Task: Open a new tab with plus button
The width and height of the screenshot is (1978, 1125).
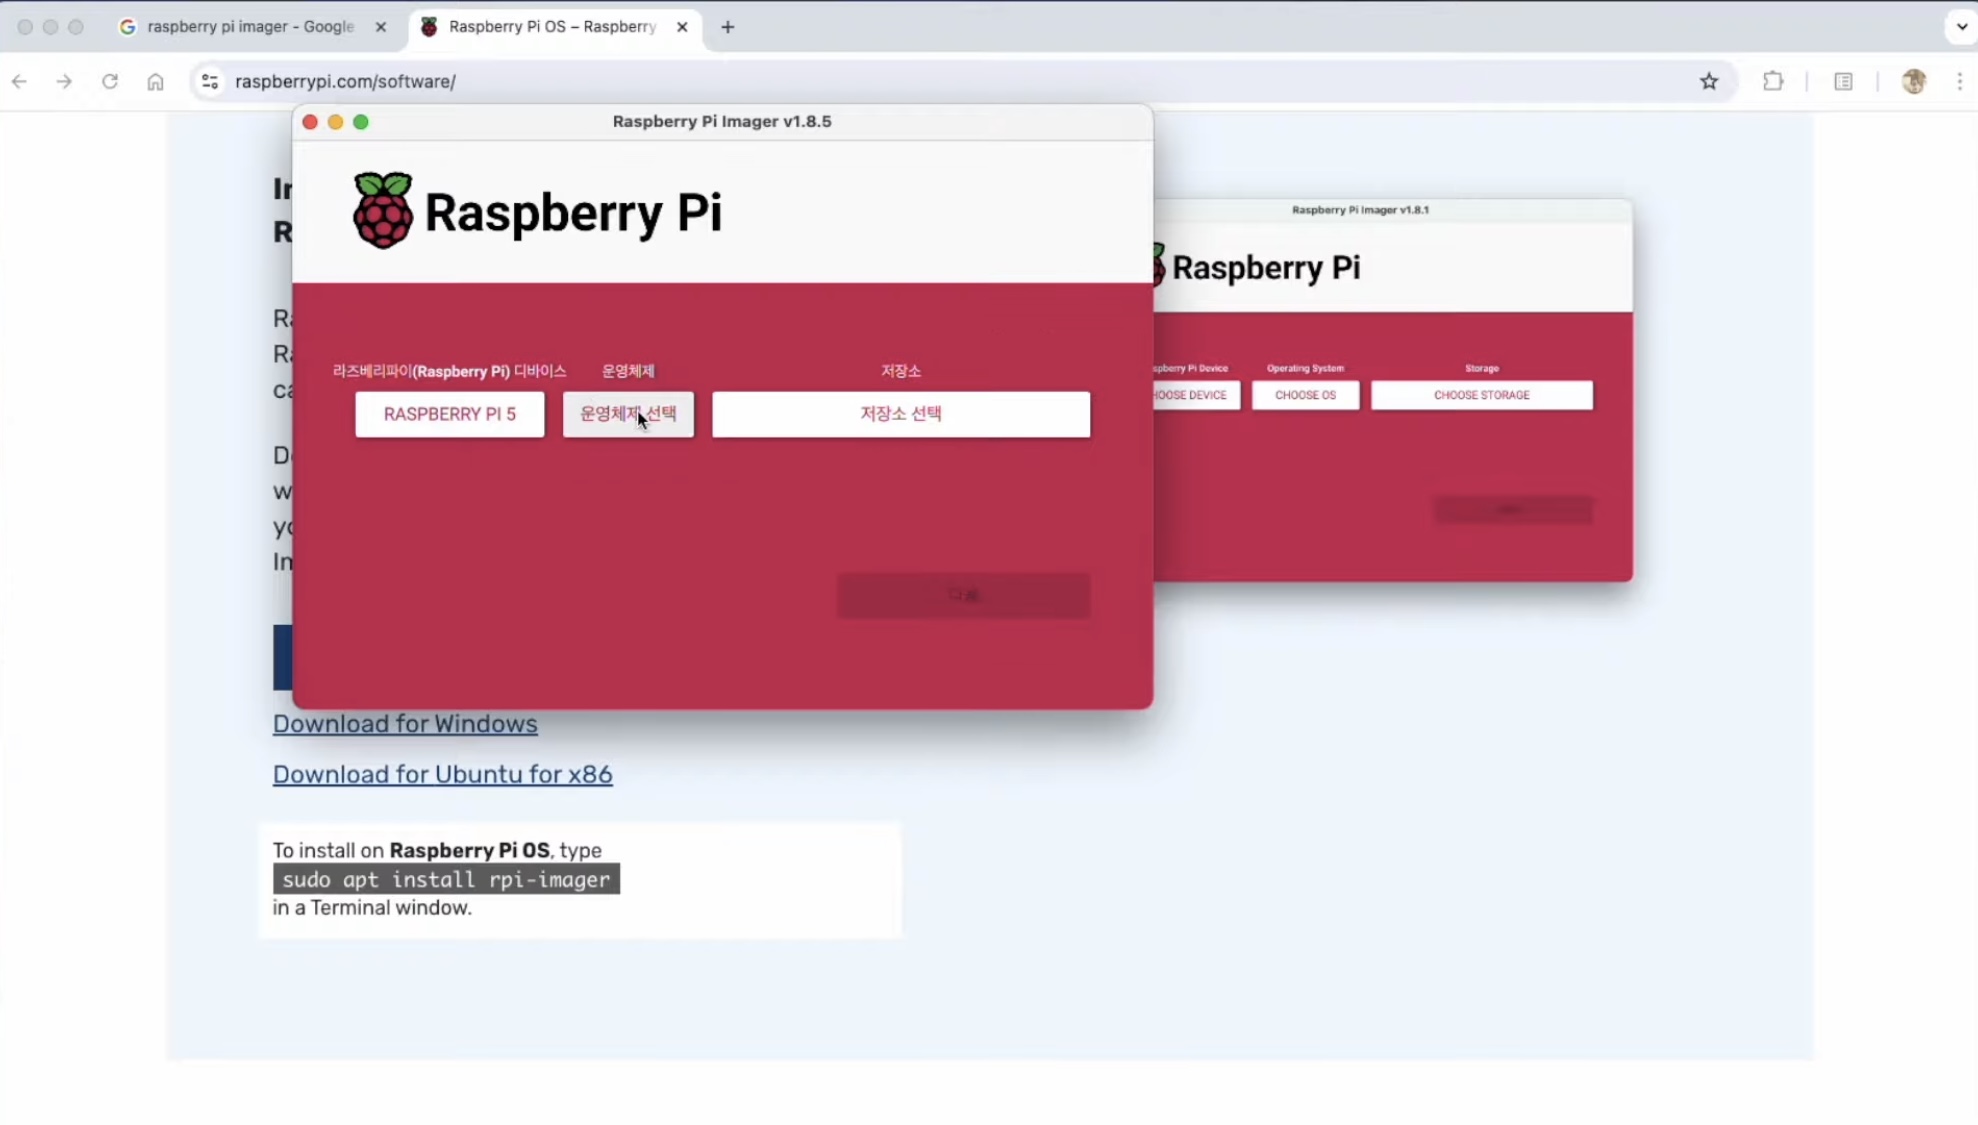Action: click(x=727, y=27)
